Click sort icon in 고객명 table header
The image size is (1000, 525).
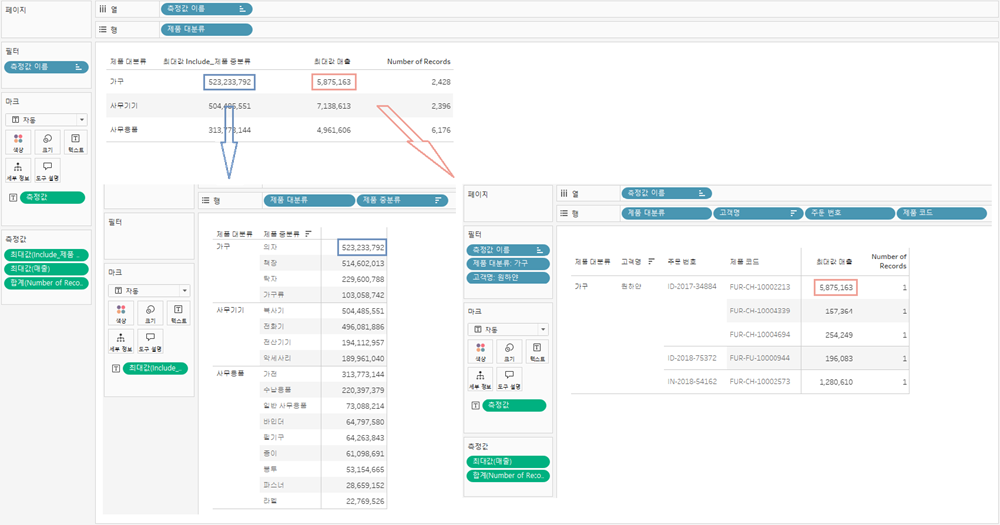point(651,262)
